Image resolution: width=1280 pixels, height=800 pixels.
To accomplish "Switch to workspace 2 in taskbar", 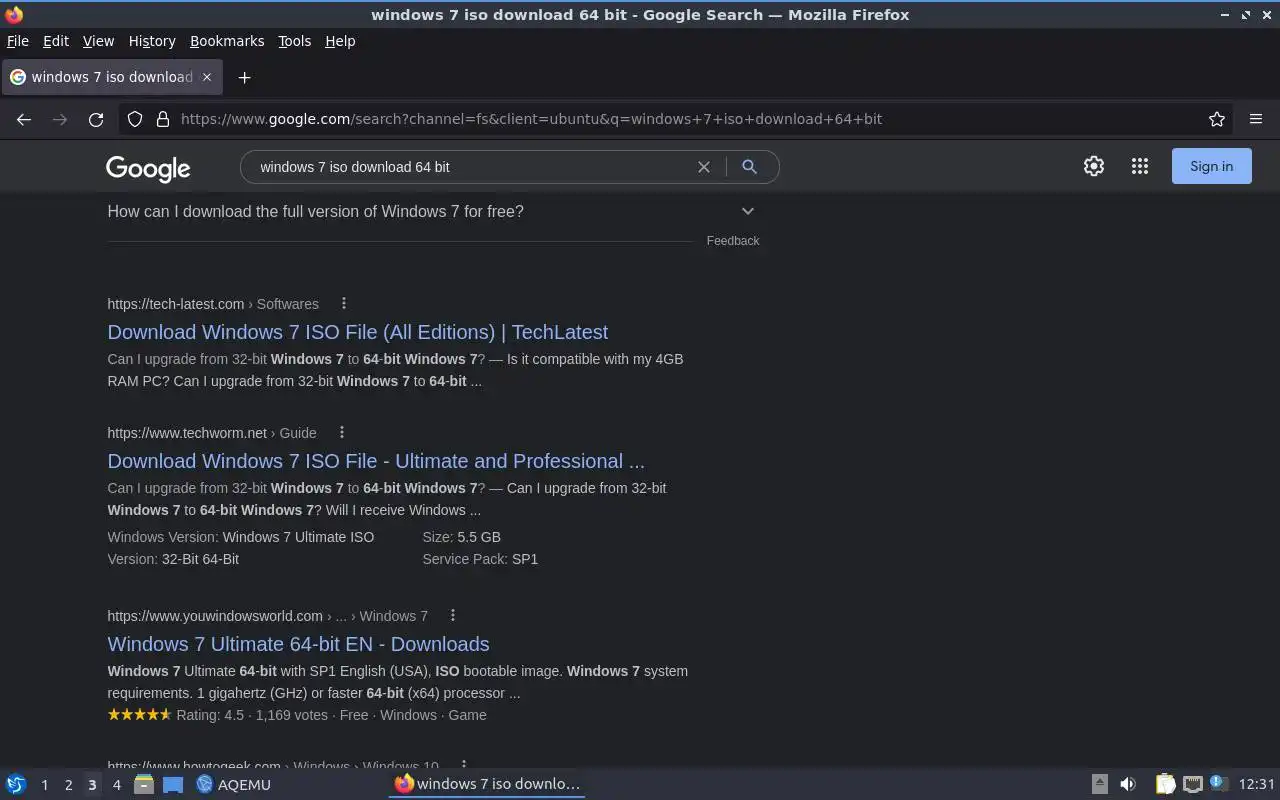I will click(68, 784).
